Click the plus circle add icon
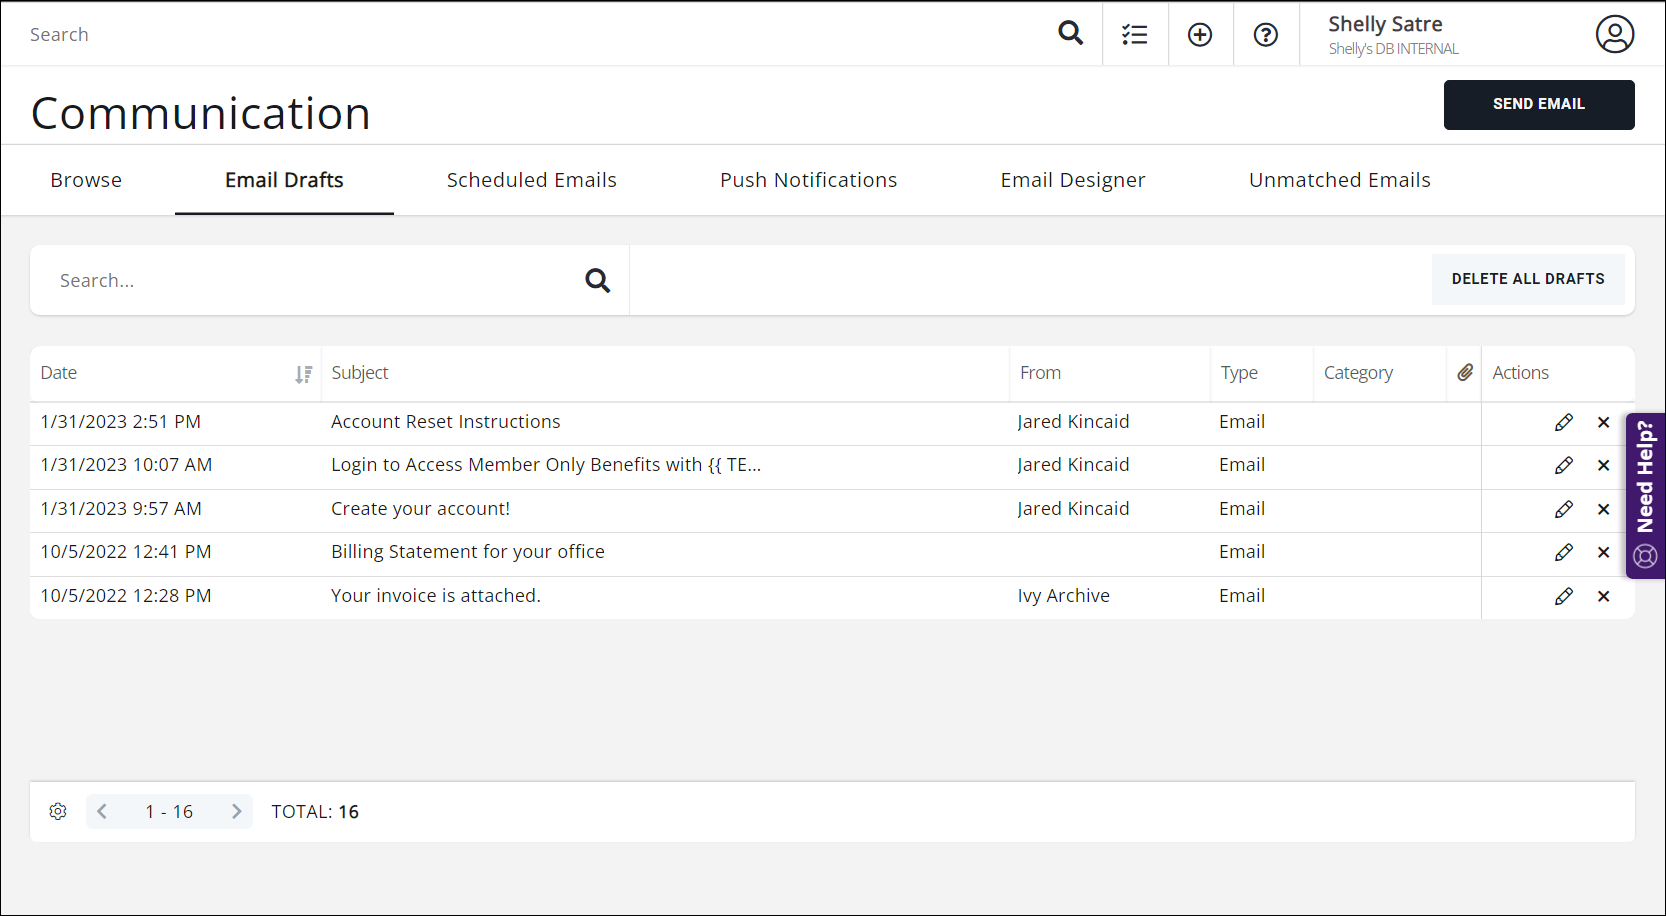The image size is (1666, 916). pyautogui.click(x=1200, y=35)
